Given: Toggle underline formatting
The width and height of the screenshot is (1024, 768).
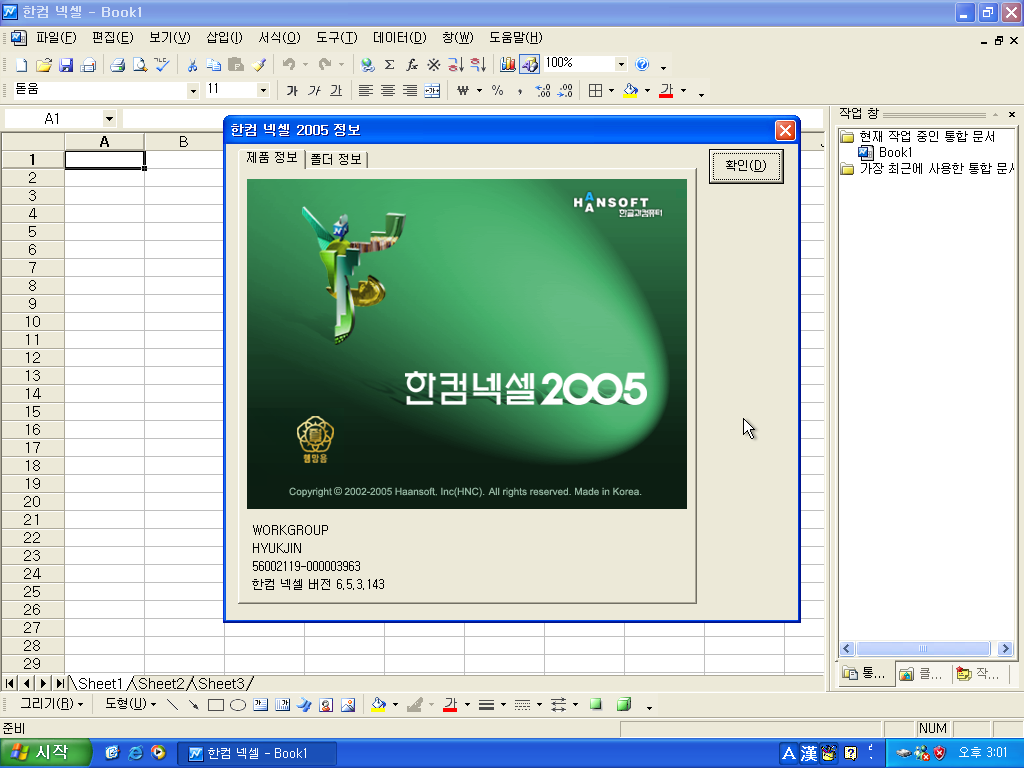Looking at the screenshot, I should [336, 91].
